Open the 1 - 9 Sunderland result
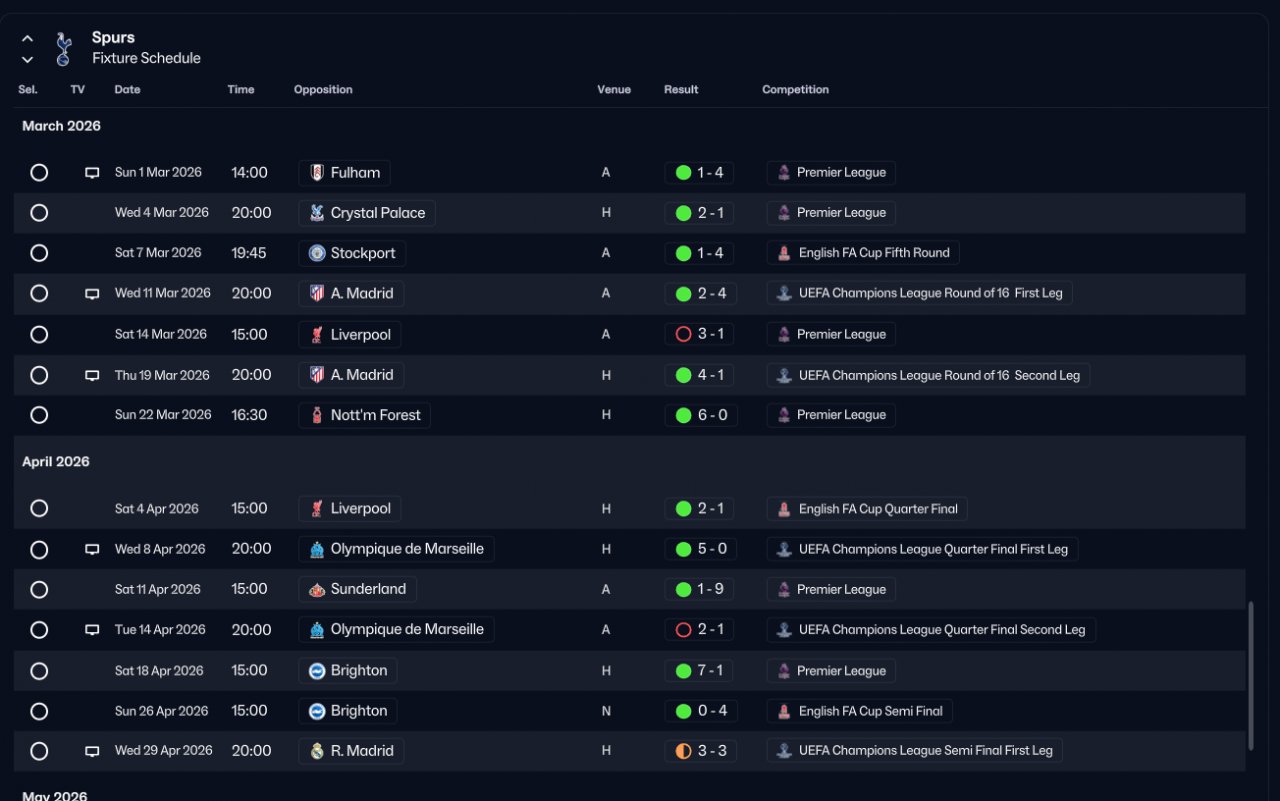The width and height of the screenshot is (1280, 801). [700, 590]
